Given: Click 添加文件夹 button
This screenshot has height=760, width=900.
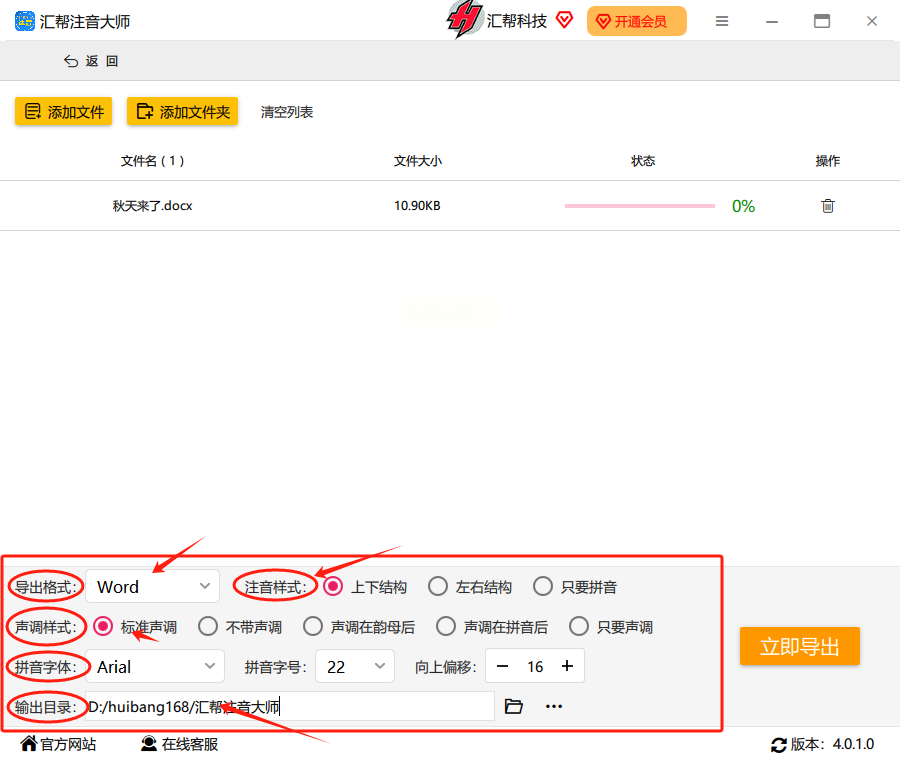Looking at the screenshot, I should click(183, 111).
